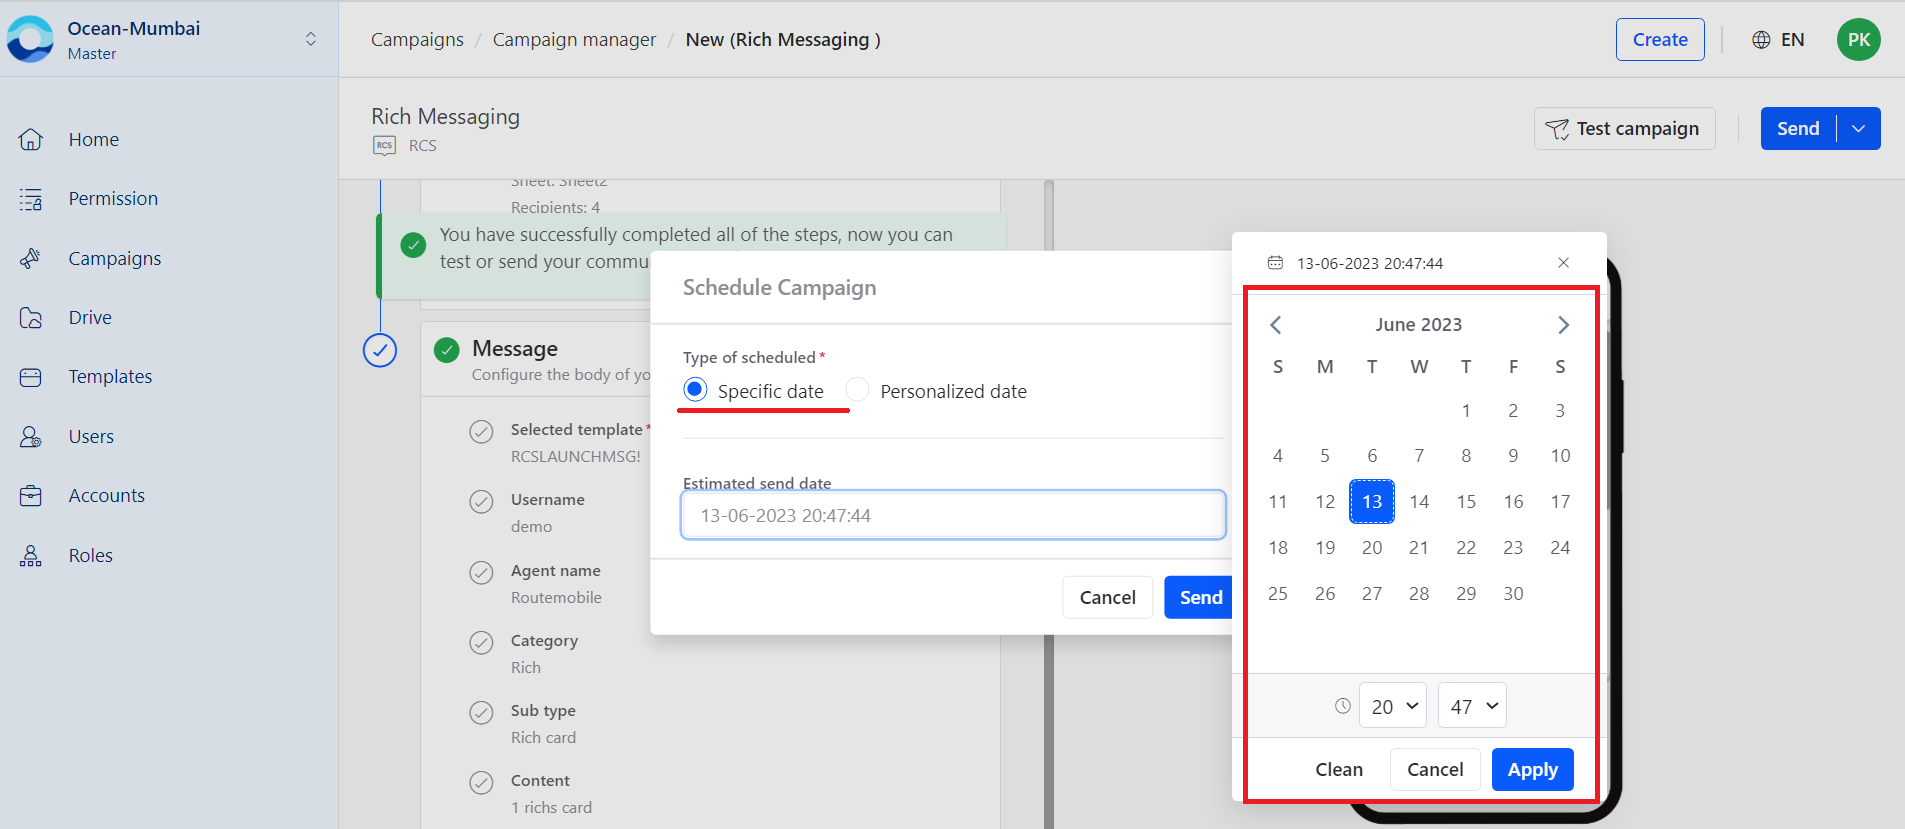
Task: Select June 1 in calendar
Action: 1466,410
